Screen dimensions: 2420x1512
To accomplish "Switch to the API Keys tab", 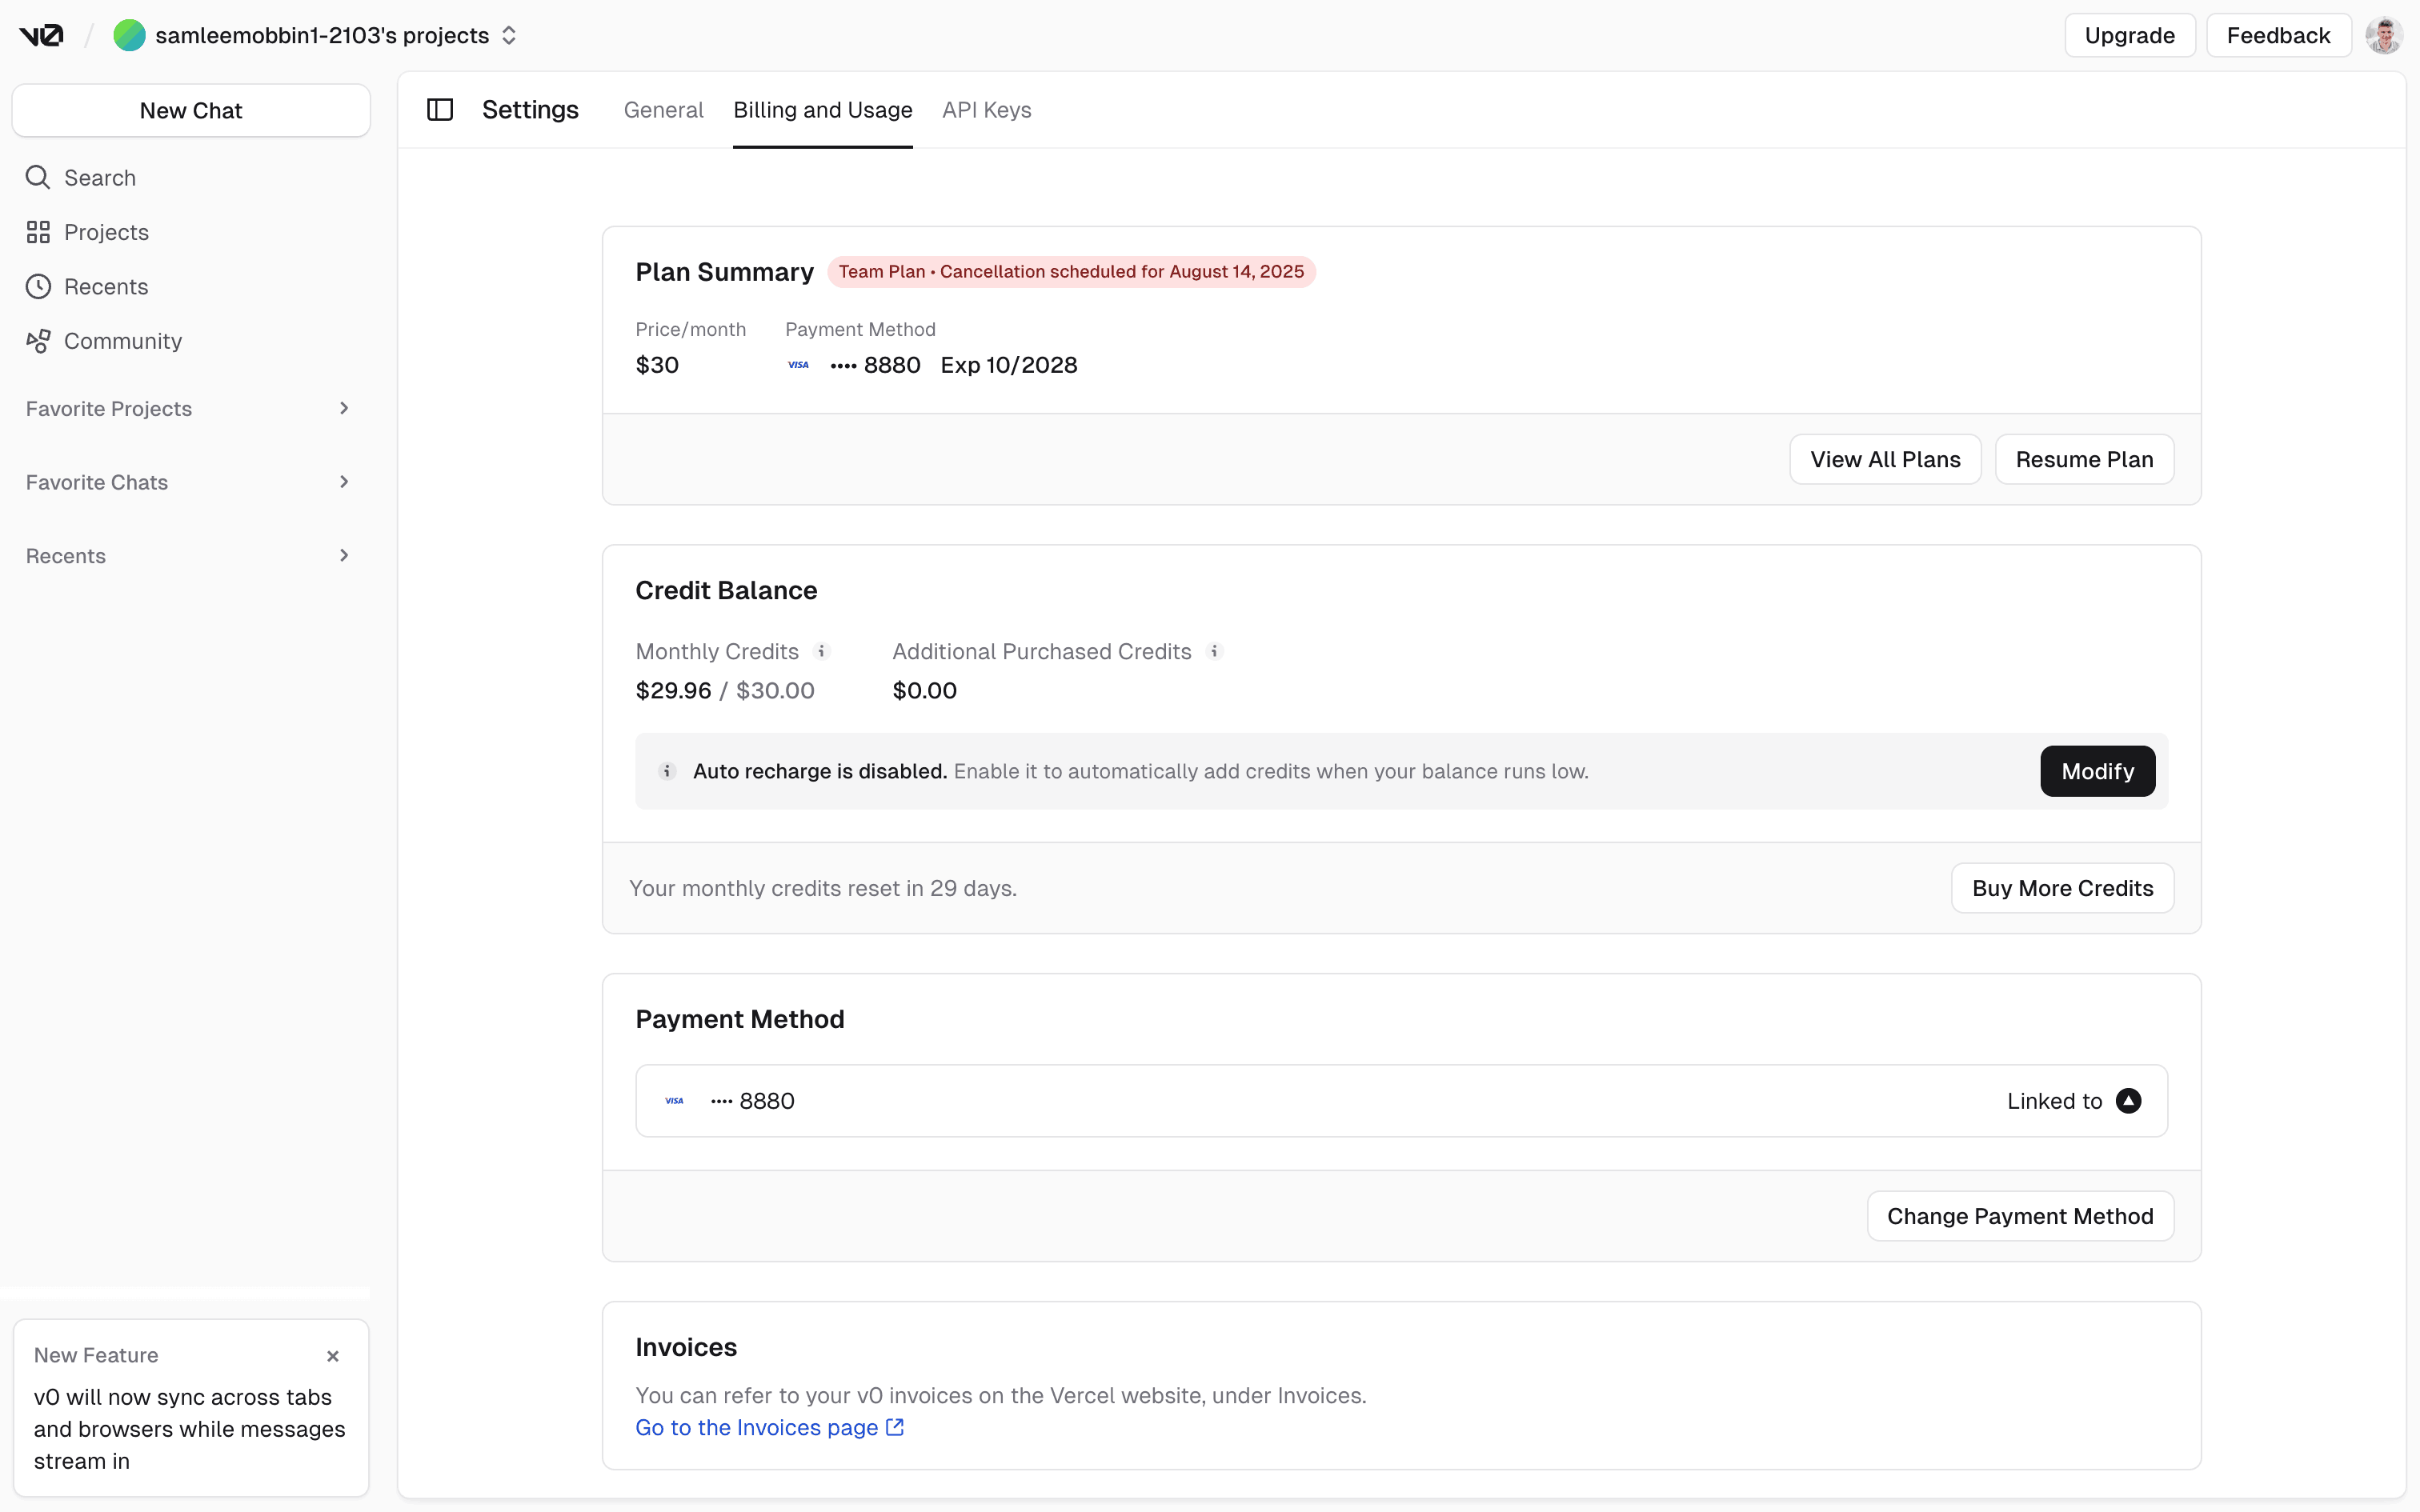I will point(986,110).
